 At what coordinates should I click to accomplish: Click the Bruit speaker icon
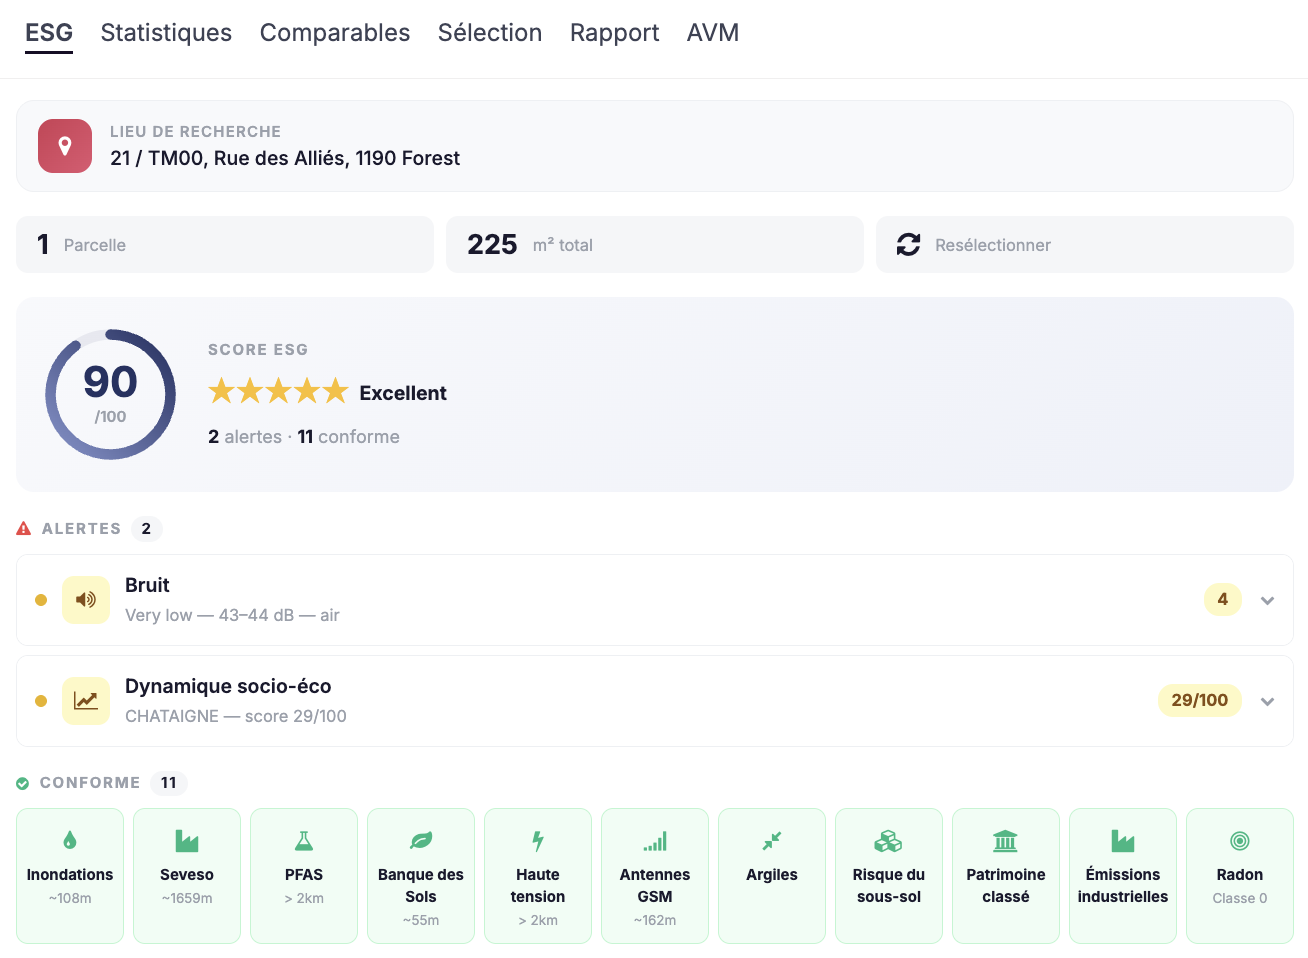pyautogui.click(x=86, y=600)
